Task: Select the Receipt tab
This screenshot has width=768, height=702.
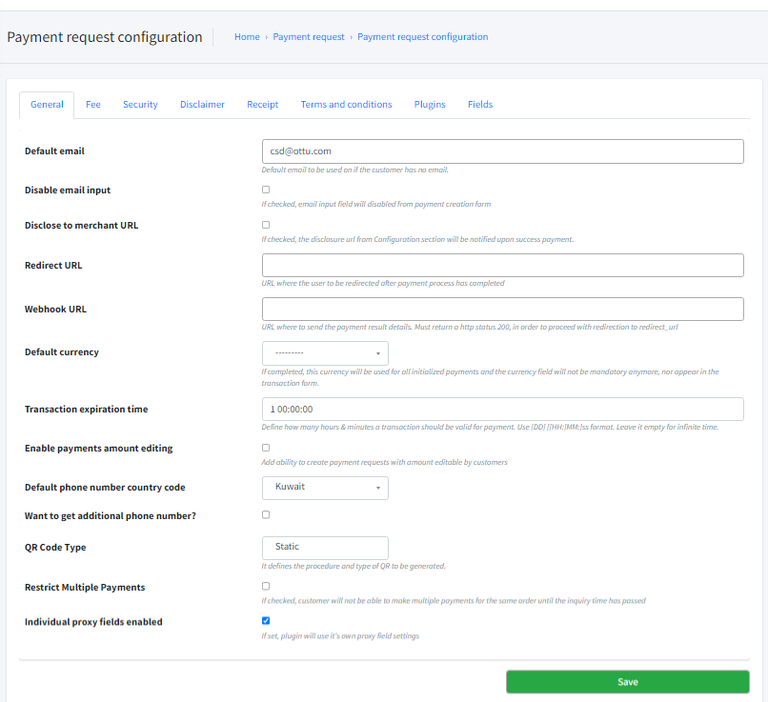Action: (x=262, y=104)
